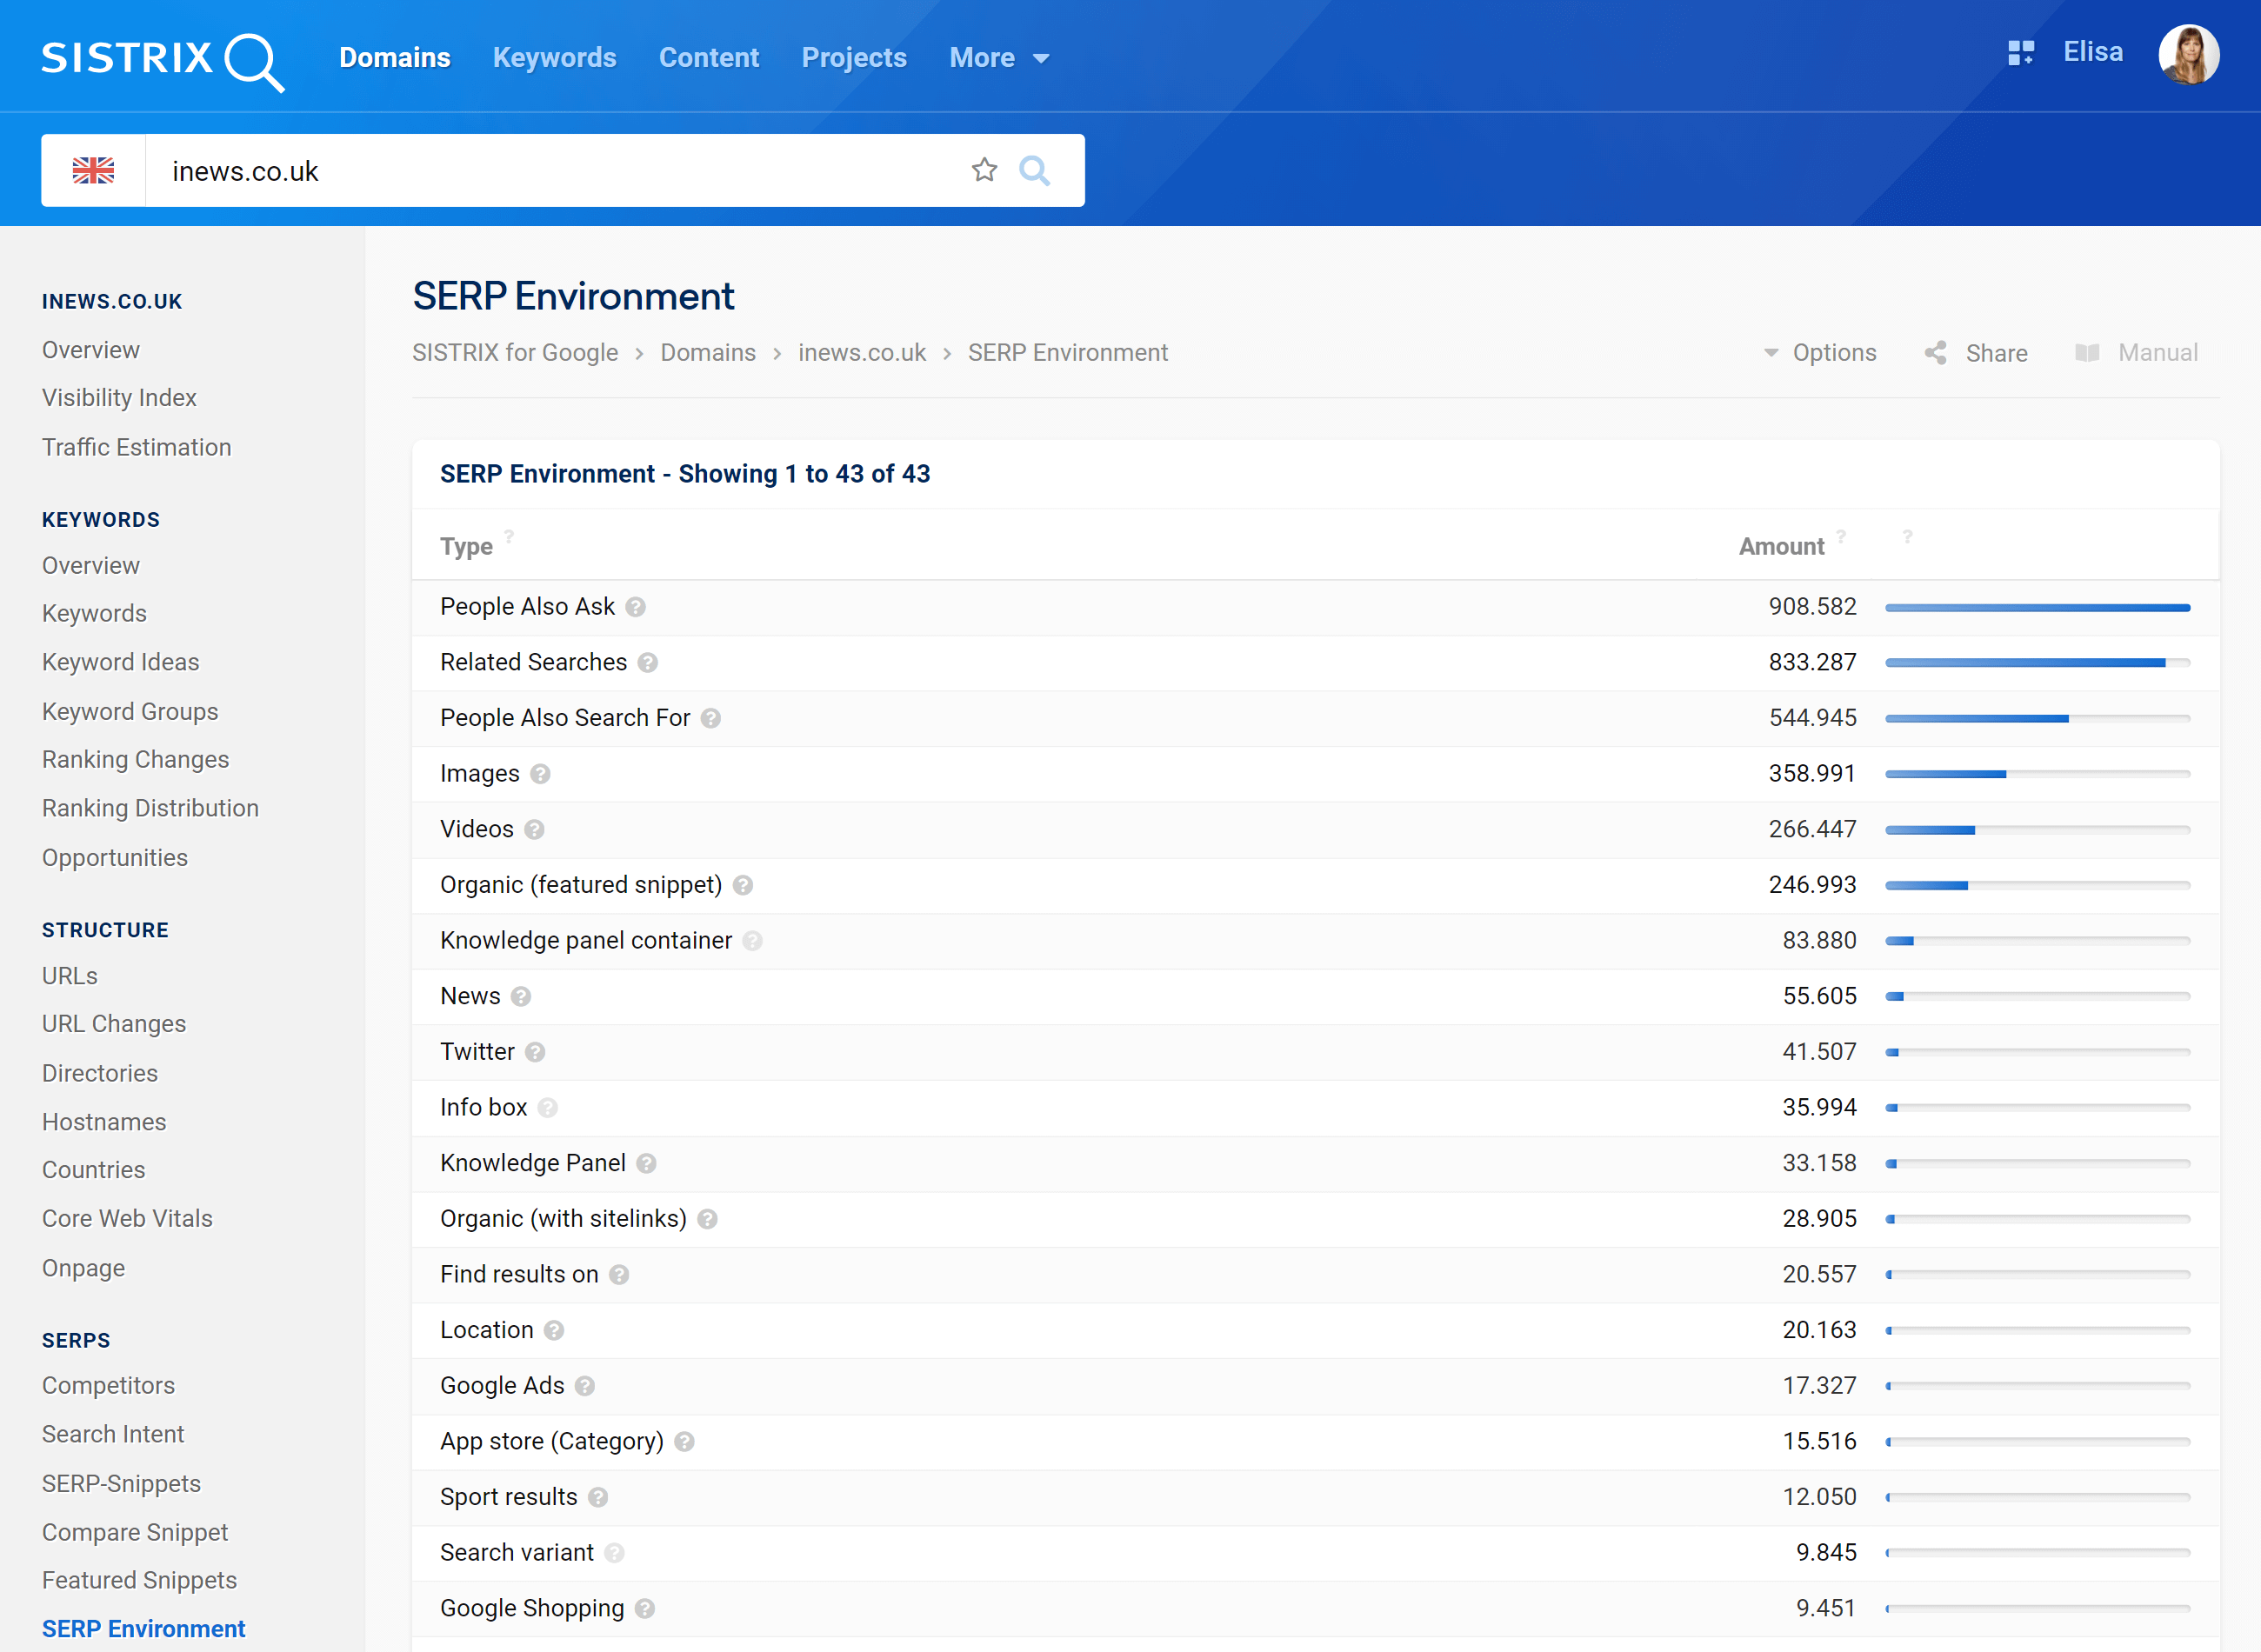The width and height of the screenshot is (2261, 1652).
Task: Select the Content menu tab
Action: click(x=710, y=57)
